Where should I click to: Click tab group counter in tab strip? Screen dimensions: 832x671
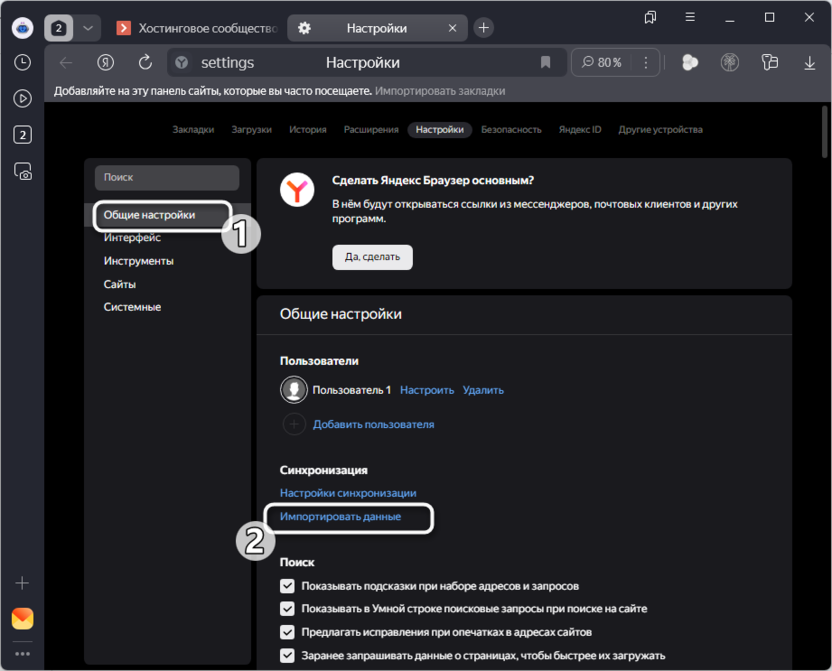[58, 28]
